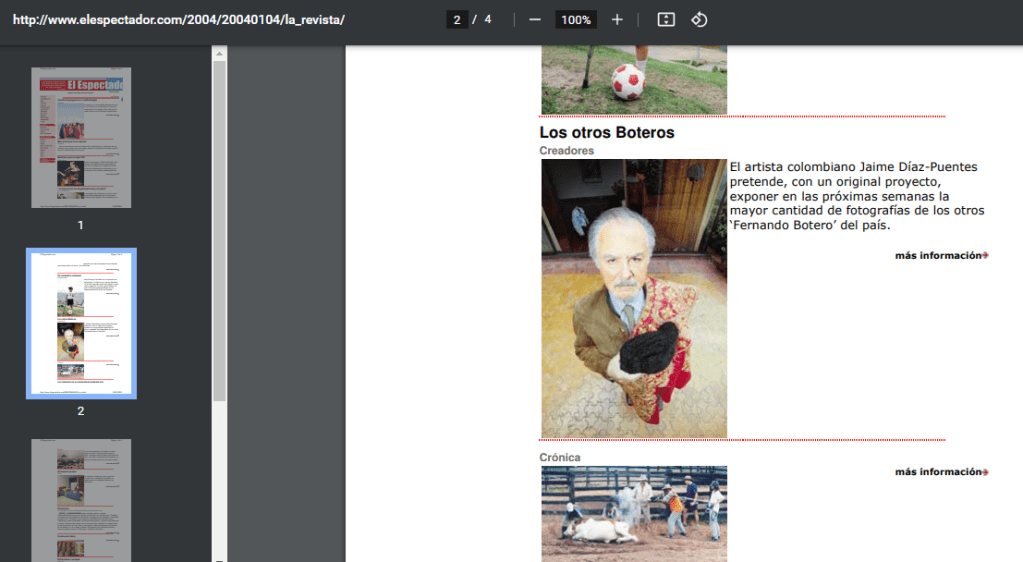The image size is (1023, 562).
Task: Click the soccer ball photo
Action: (x=634, y=80)
